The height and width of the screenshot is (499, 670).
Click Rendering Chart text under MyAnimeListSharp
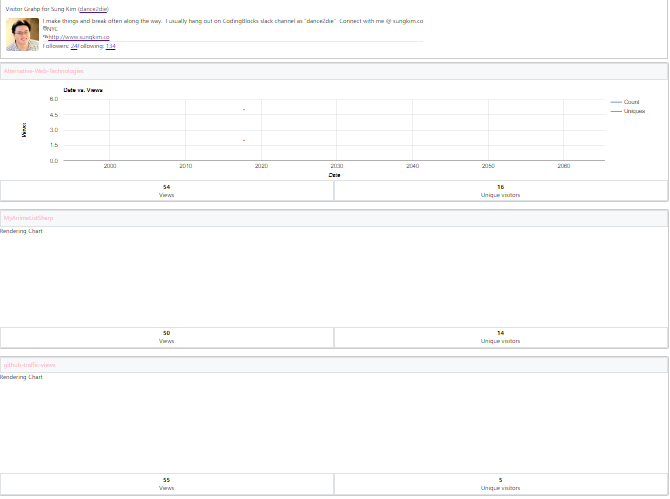21,231
